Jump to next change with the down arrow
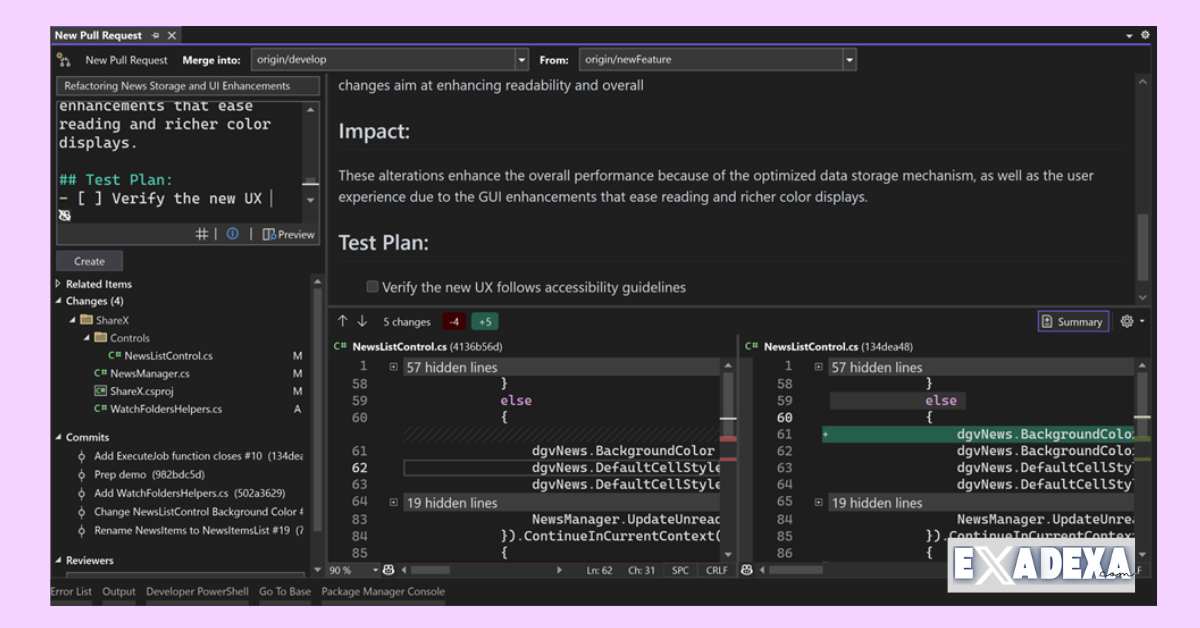This screenshot has height=628, width=1200. [x=361, y=321]
